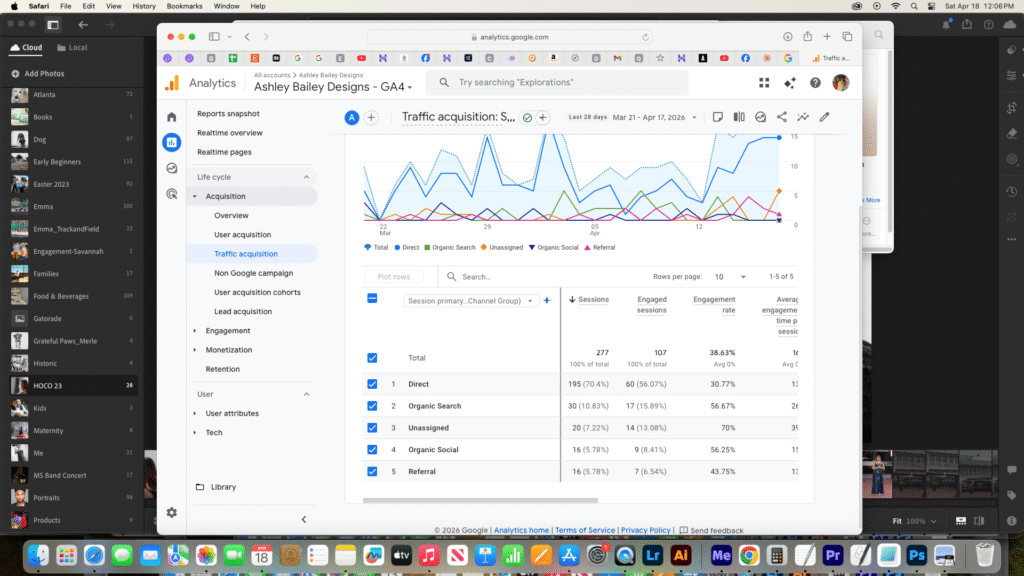Open the Explore icon in left rail

pyautogui.click(x=172, y=168)
